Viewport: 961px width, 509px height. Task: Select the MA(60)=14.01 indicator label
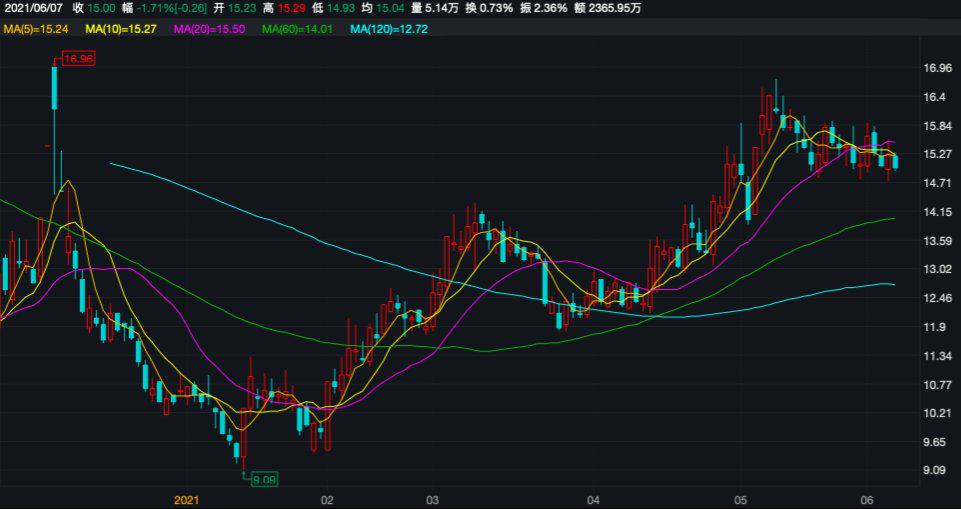[x=298, y=28]
